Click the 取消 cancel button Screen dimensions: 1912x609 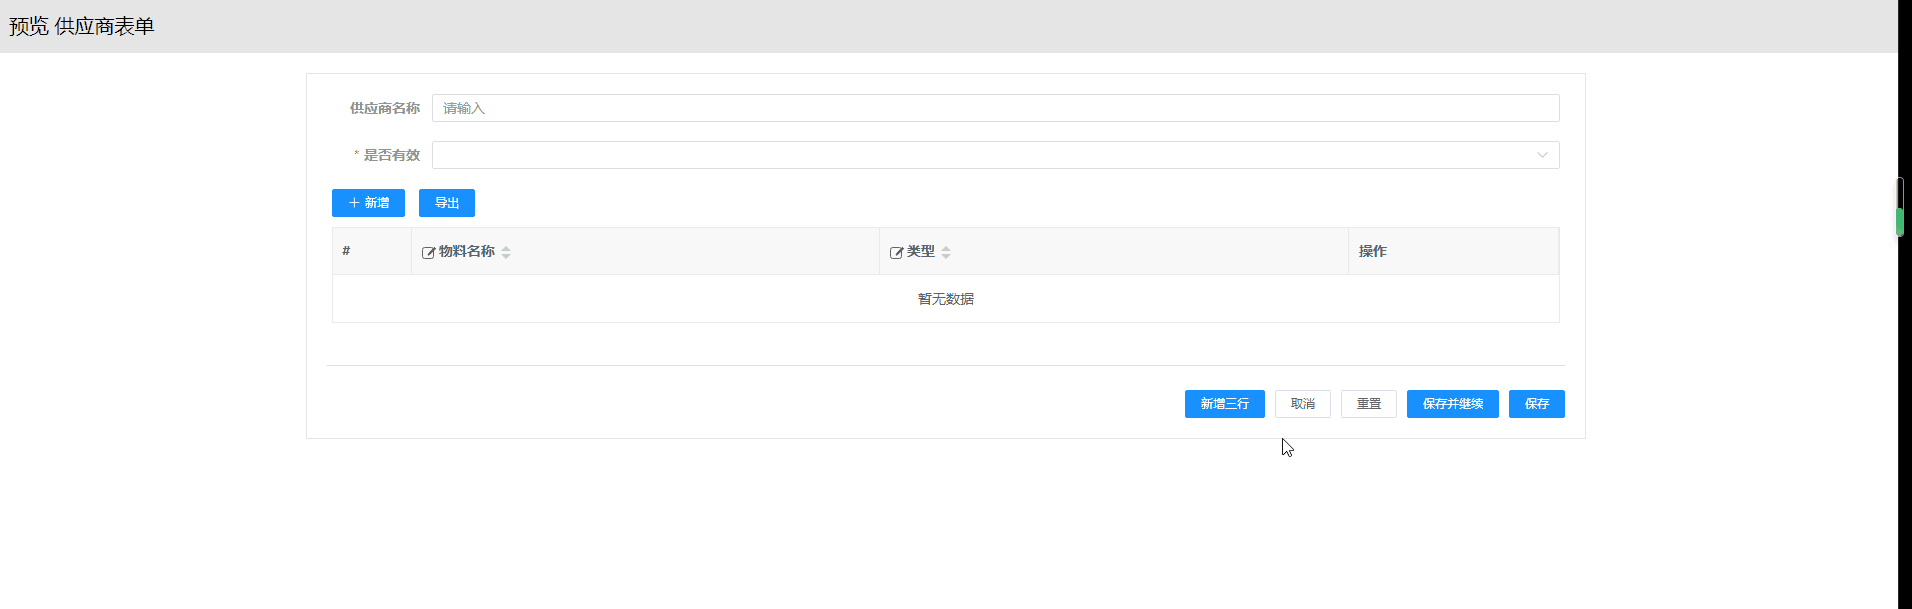(x=1302, y=404)
